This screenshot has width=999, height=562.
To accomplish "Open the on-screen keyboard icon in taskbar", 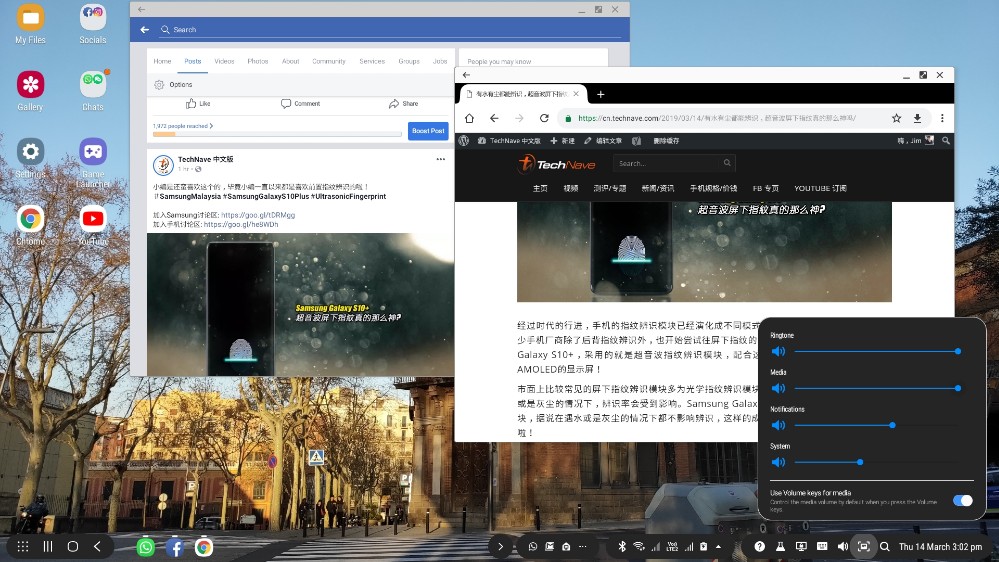I will [x=822, y=547].
